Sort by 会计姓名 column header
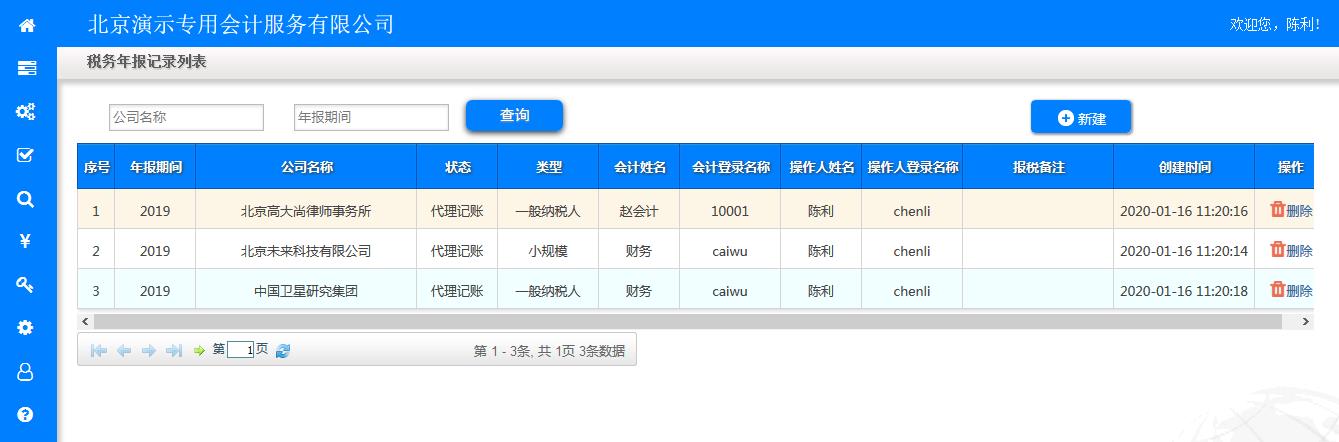Viewport: 1339px width, 442px height. [640, 167]
